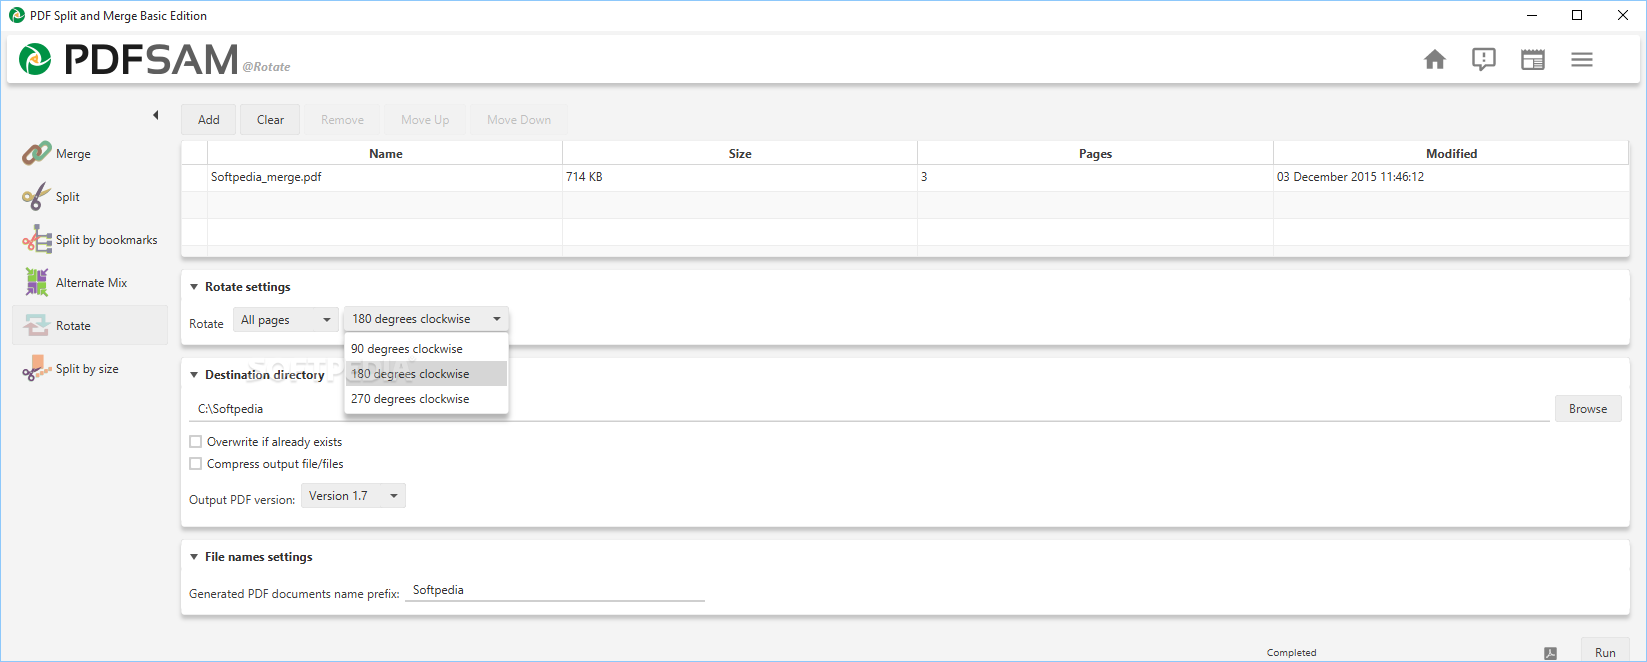Collapse the Rotate settings section
The height and width of the screenshot is (662, 1647).
pos(194,287)
